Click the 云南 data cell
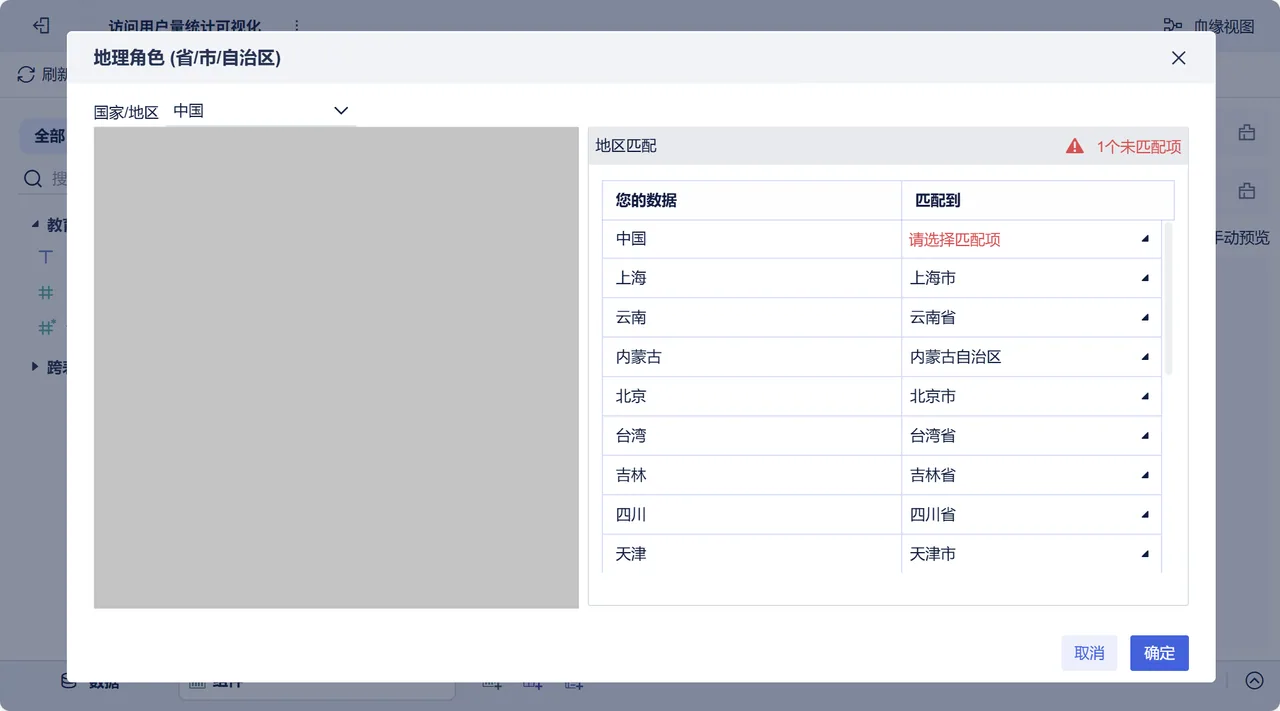This screenshot has width=1280, height=711. (x=751, y=318)
